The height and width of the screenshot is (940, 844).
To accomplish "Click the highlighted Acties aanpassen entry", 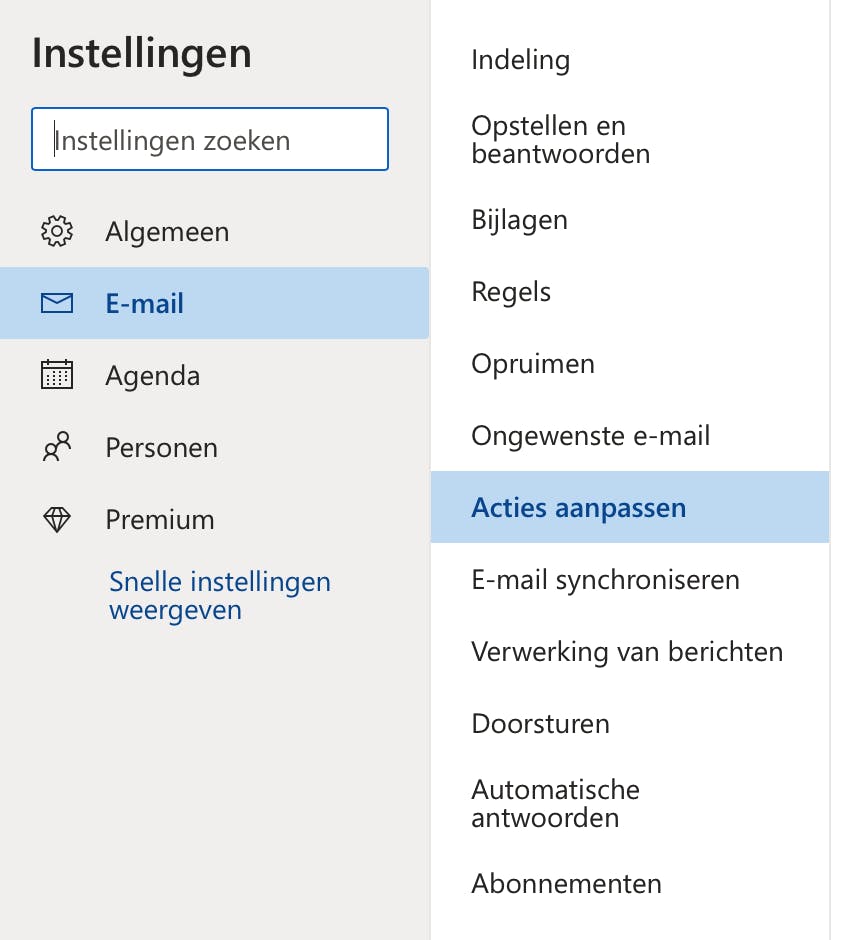I will tap(578, 507).
